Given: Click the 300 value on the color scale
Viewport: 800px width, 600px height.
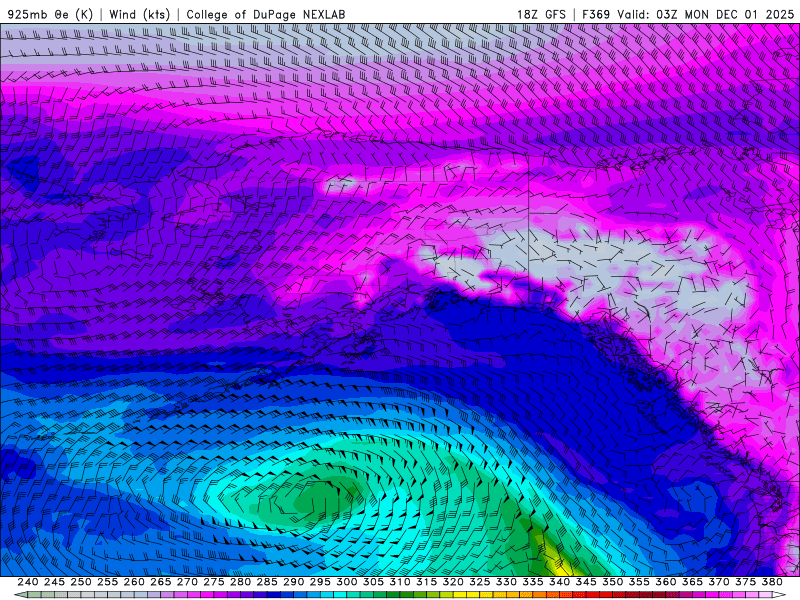Looking at the screenshot, I should click(346, 582).
